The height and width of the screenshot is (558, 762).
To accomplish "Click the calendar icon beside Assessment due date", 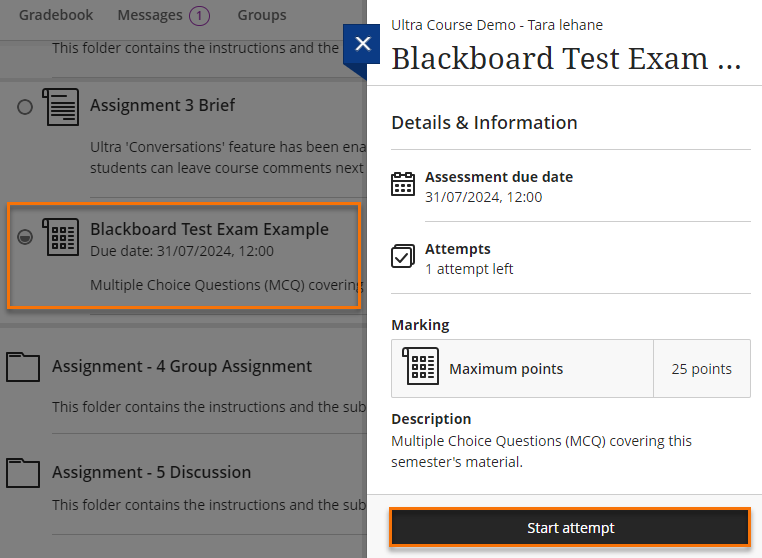I will (403, 185).
